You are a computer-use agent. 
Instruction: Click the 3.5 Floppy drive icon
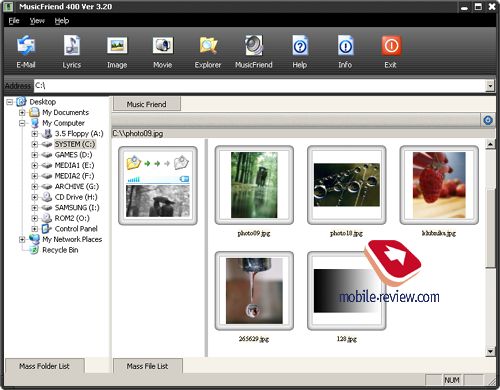point(47,134)
